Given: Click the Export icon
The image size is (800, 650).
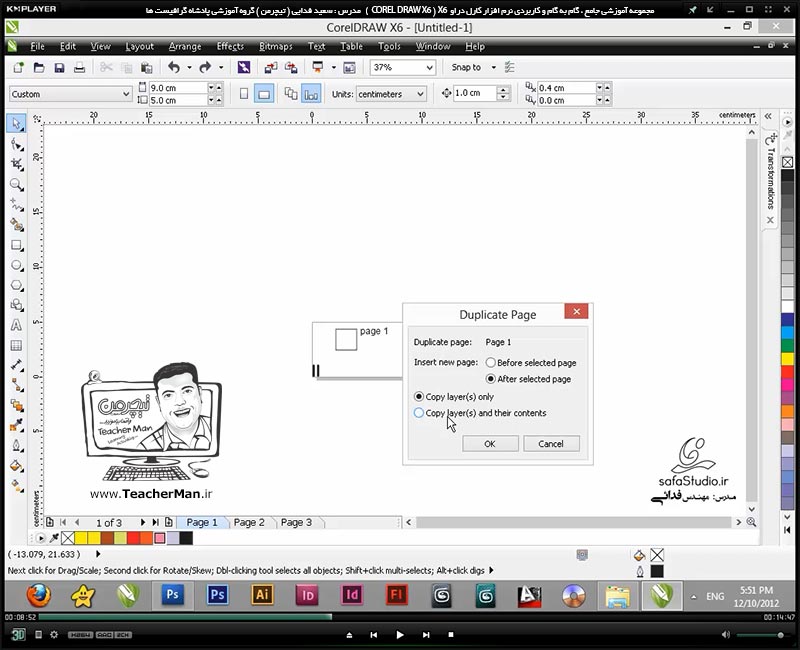Looking at the screenshot, I should click(291, 67).
